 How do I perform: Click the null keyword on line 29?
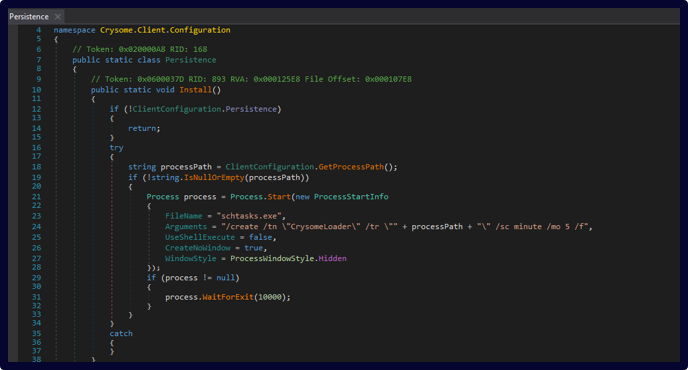pyautogui.click(x=225, y=278)
